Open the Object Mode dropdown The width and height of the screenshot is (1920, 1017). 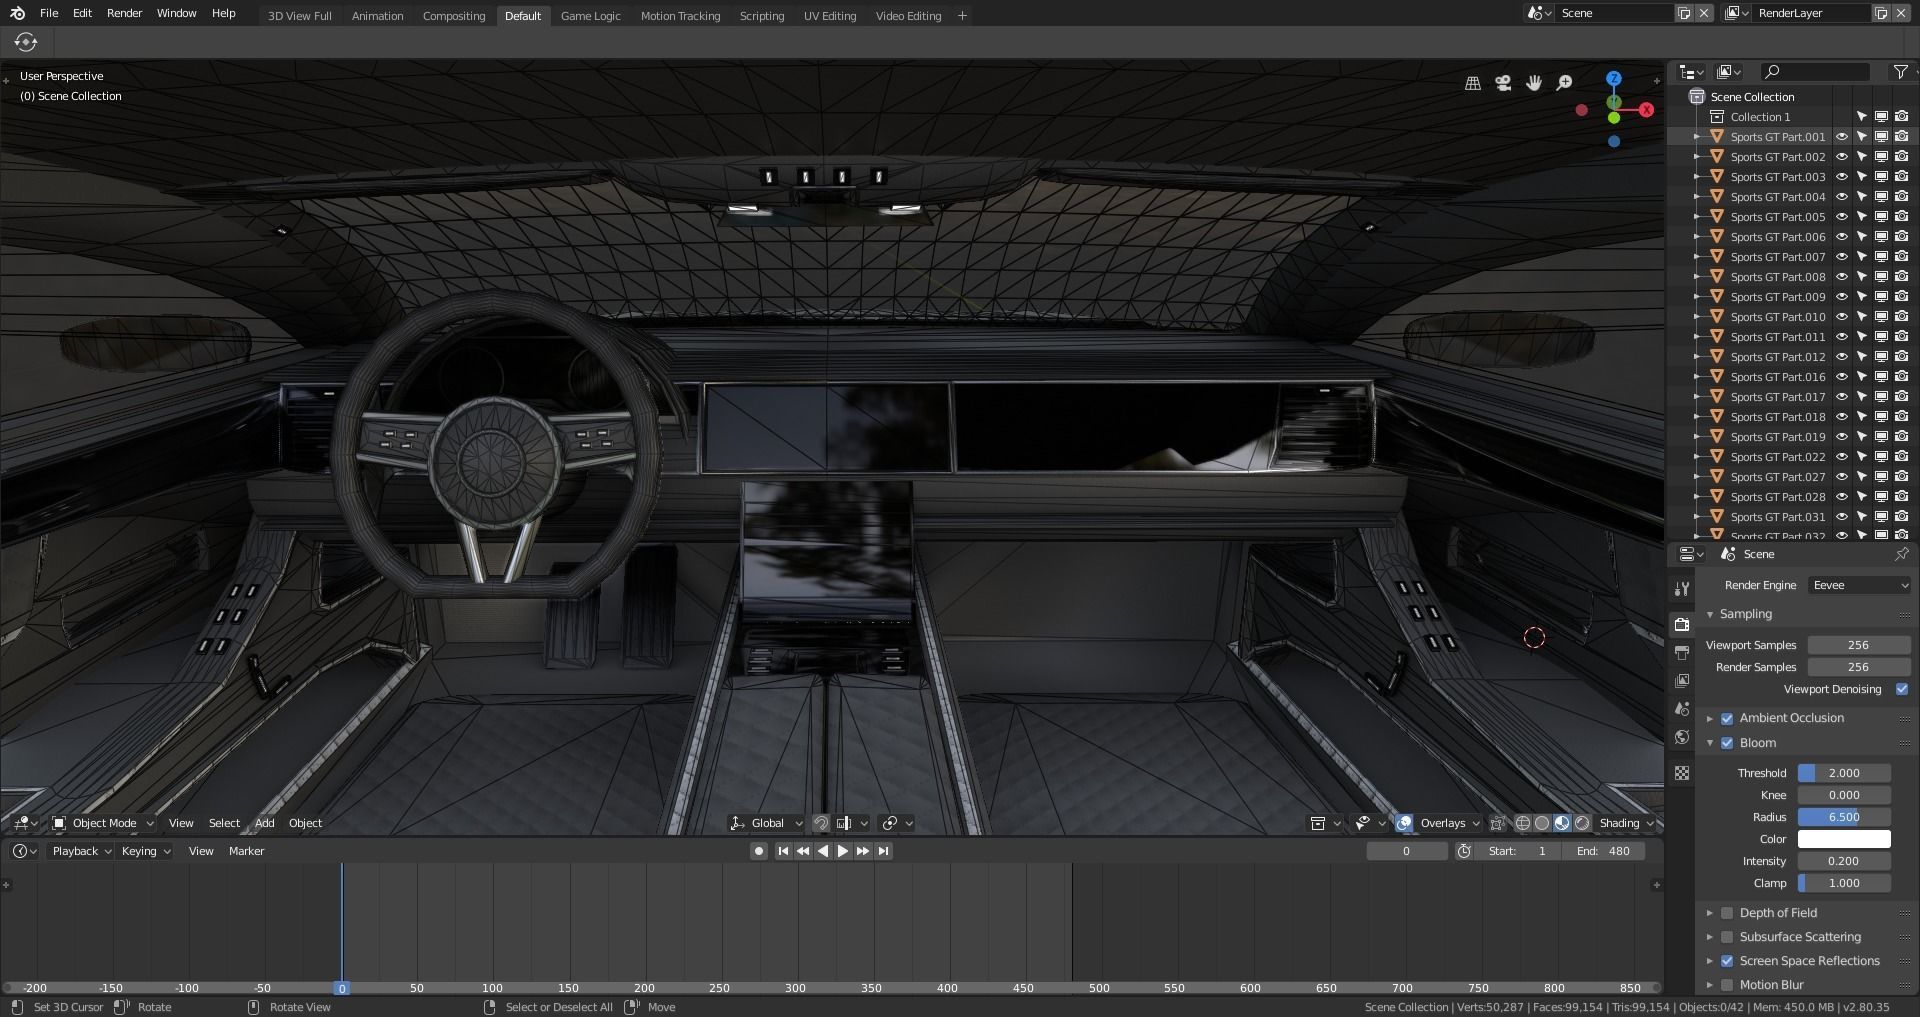point(103,823)
